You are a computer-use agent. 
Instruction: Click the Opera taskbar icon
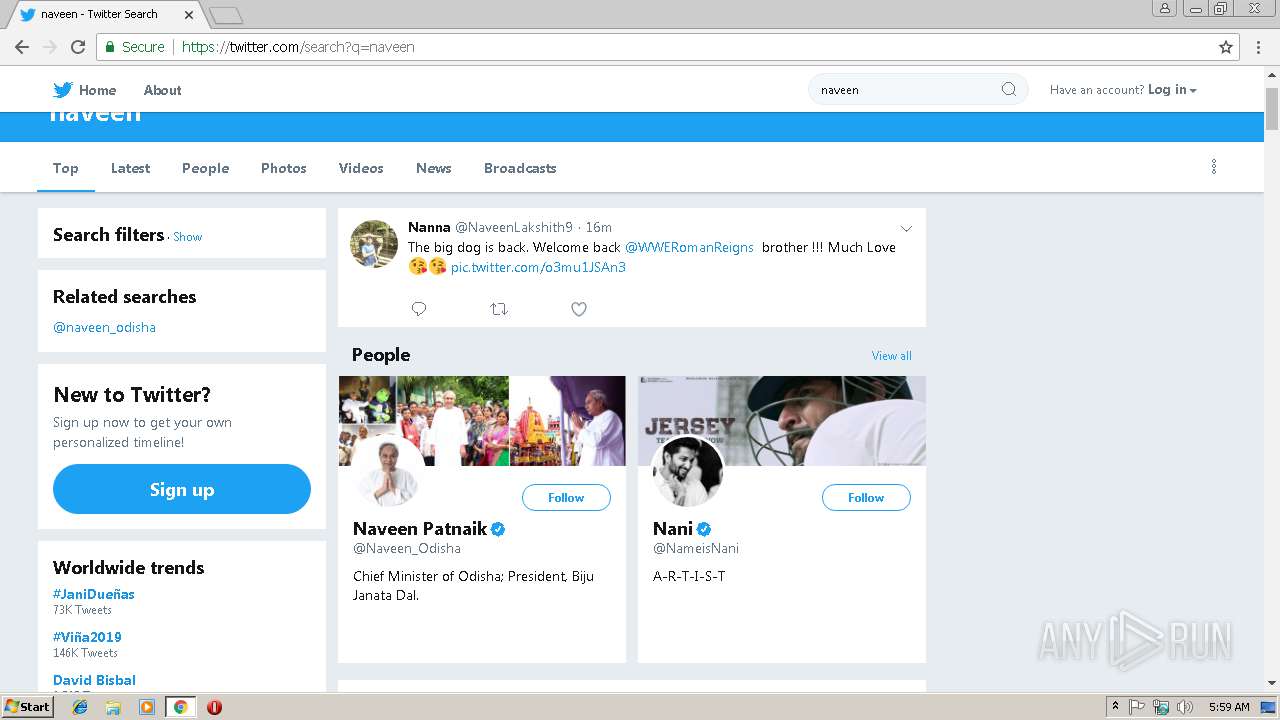[x=214, y=707]
